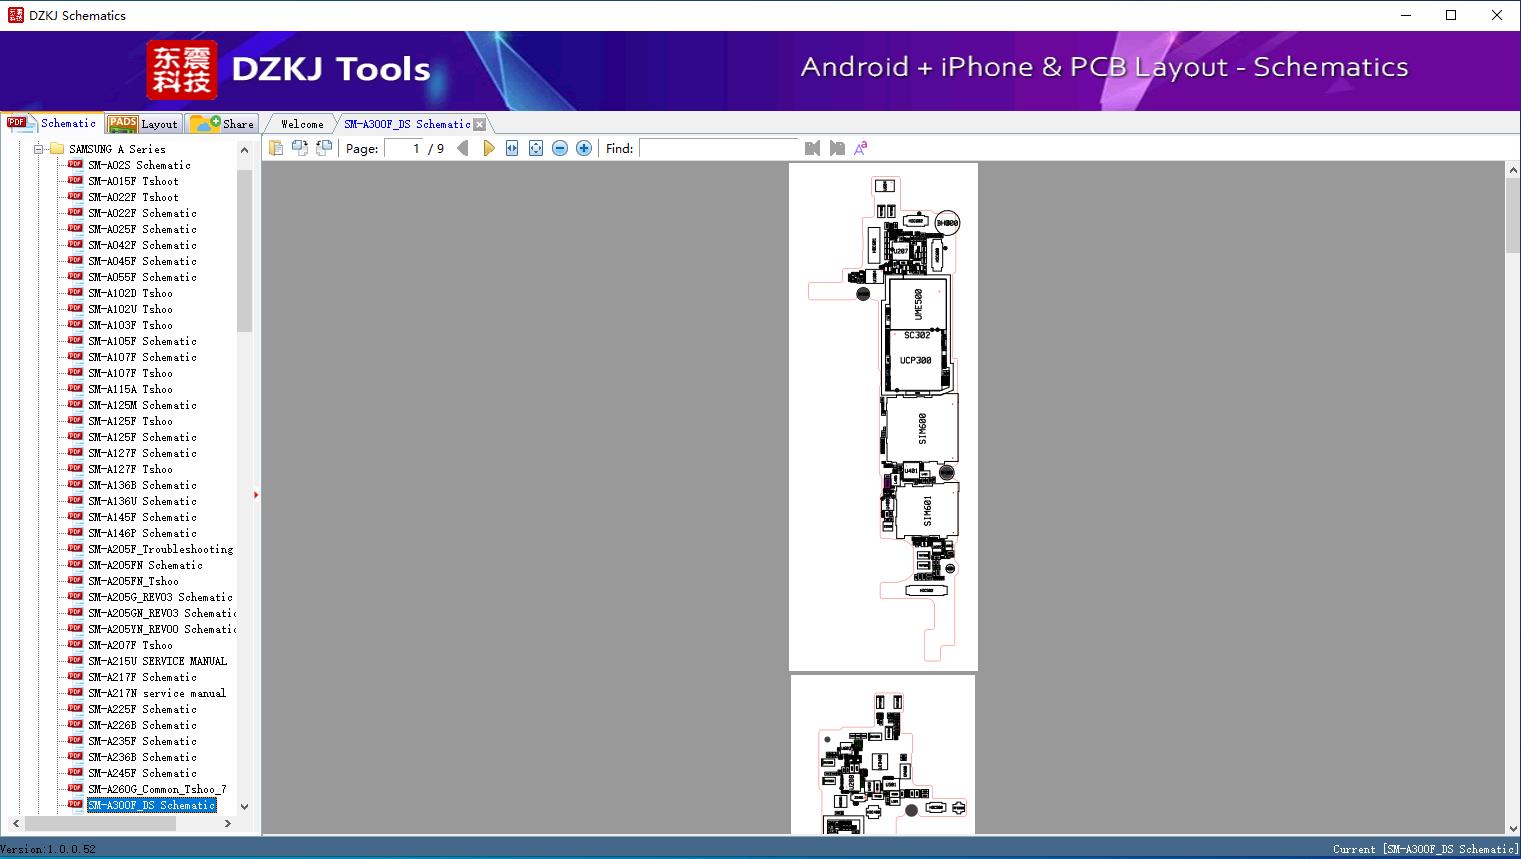
Task: Select SM-A136B Schematic
Action: click(x=142, y=485)
